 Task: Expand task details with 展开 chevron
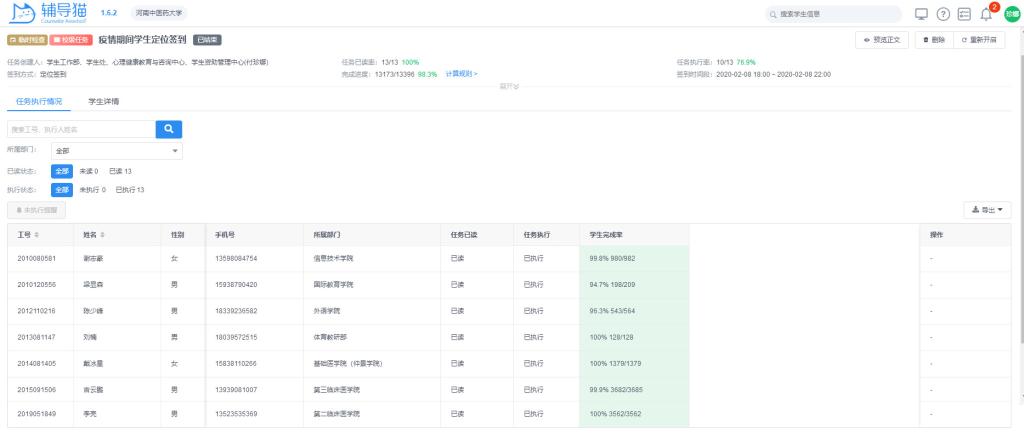[x=510, y=86]
